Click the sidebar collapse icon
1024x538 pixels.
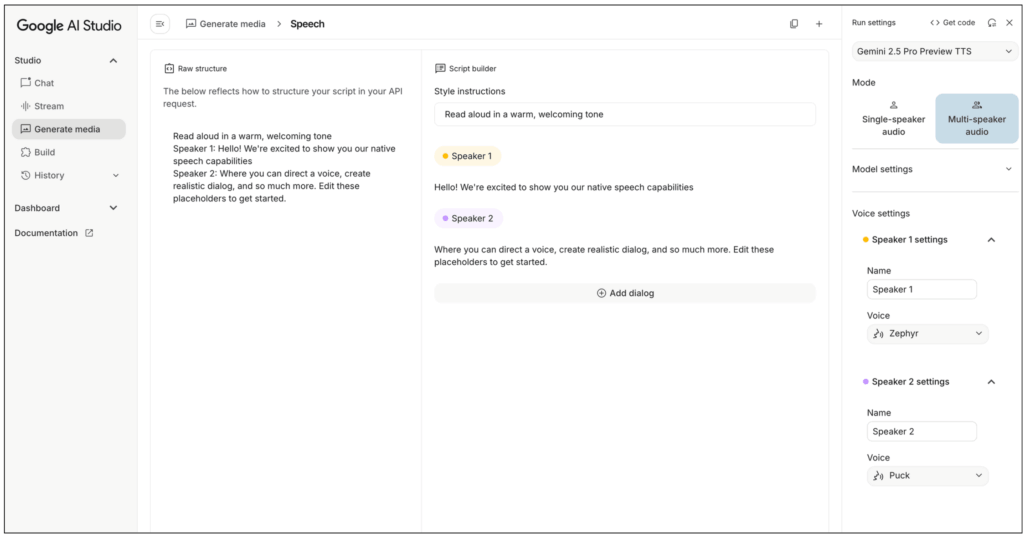[x=160, y=24]
